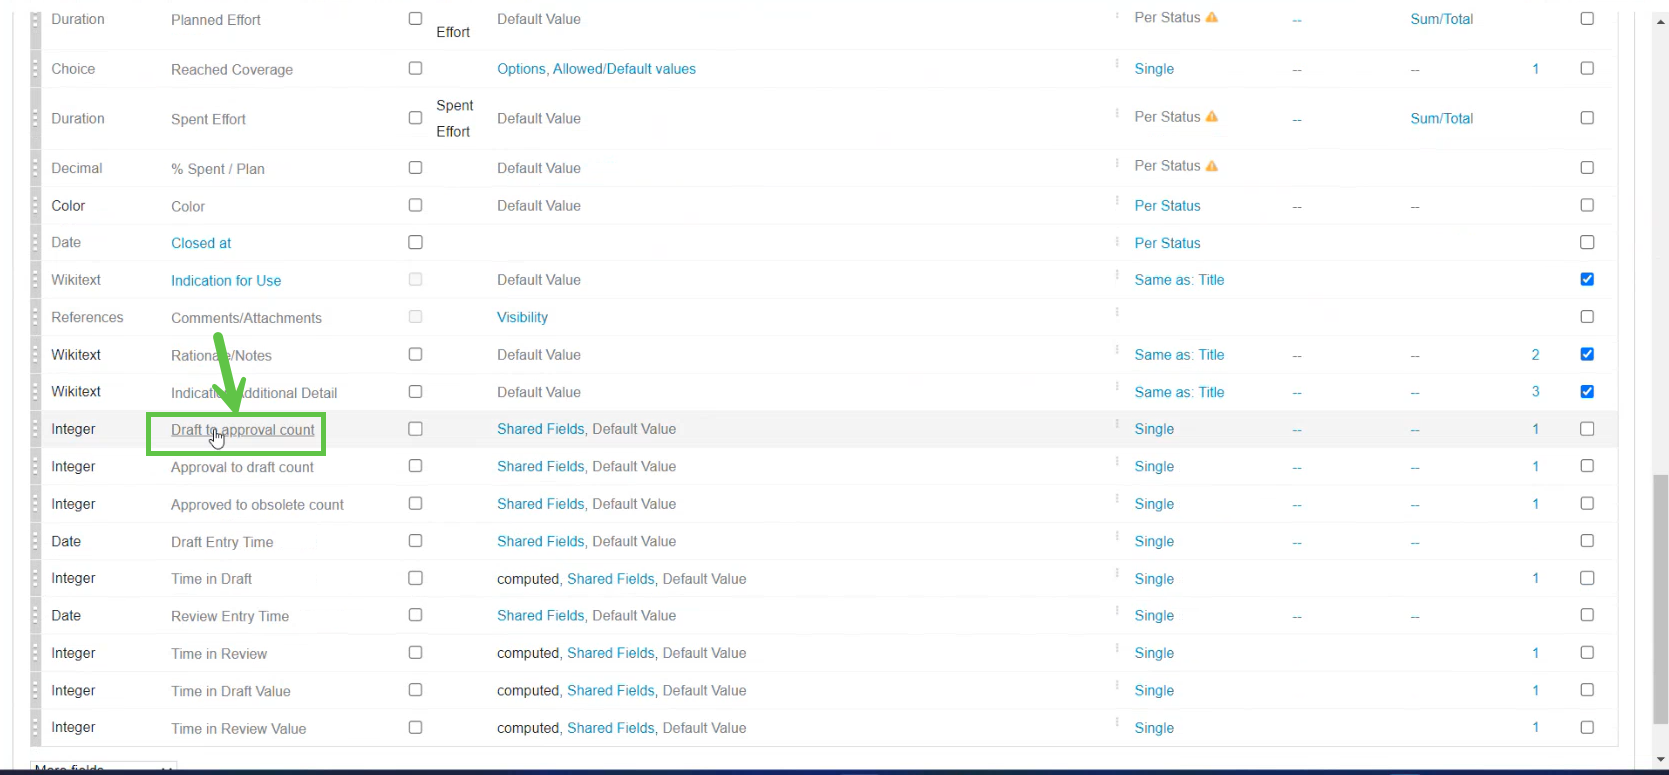The image size is (1669, 775).
Task: Click the warning icon in the % Spent / Plan row
Action: click(1212, 166)
